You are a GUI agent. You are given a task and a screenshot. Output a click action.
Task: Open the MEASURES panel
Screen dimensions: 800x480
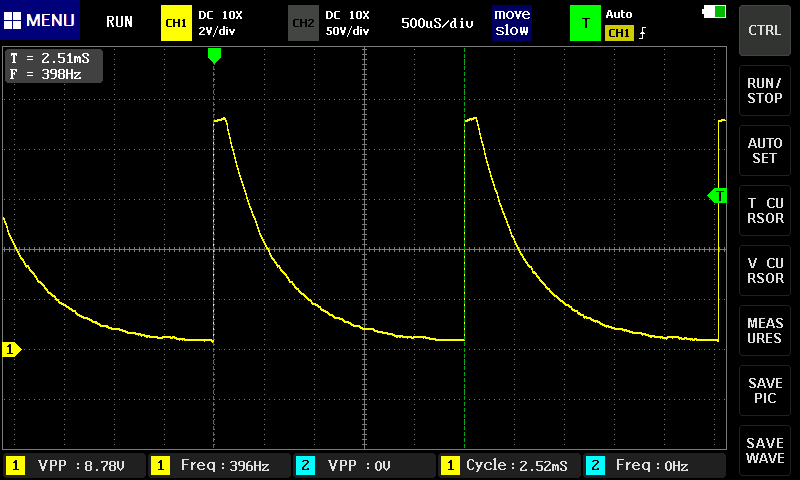[x=764, y=331]
